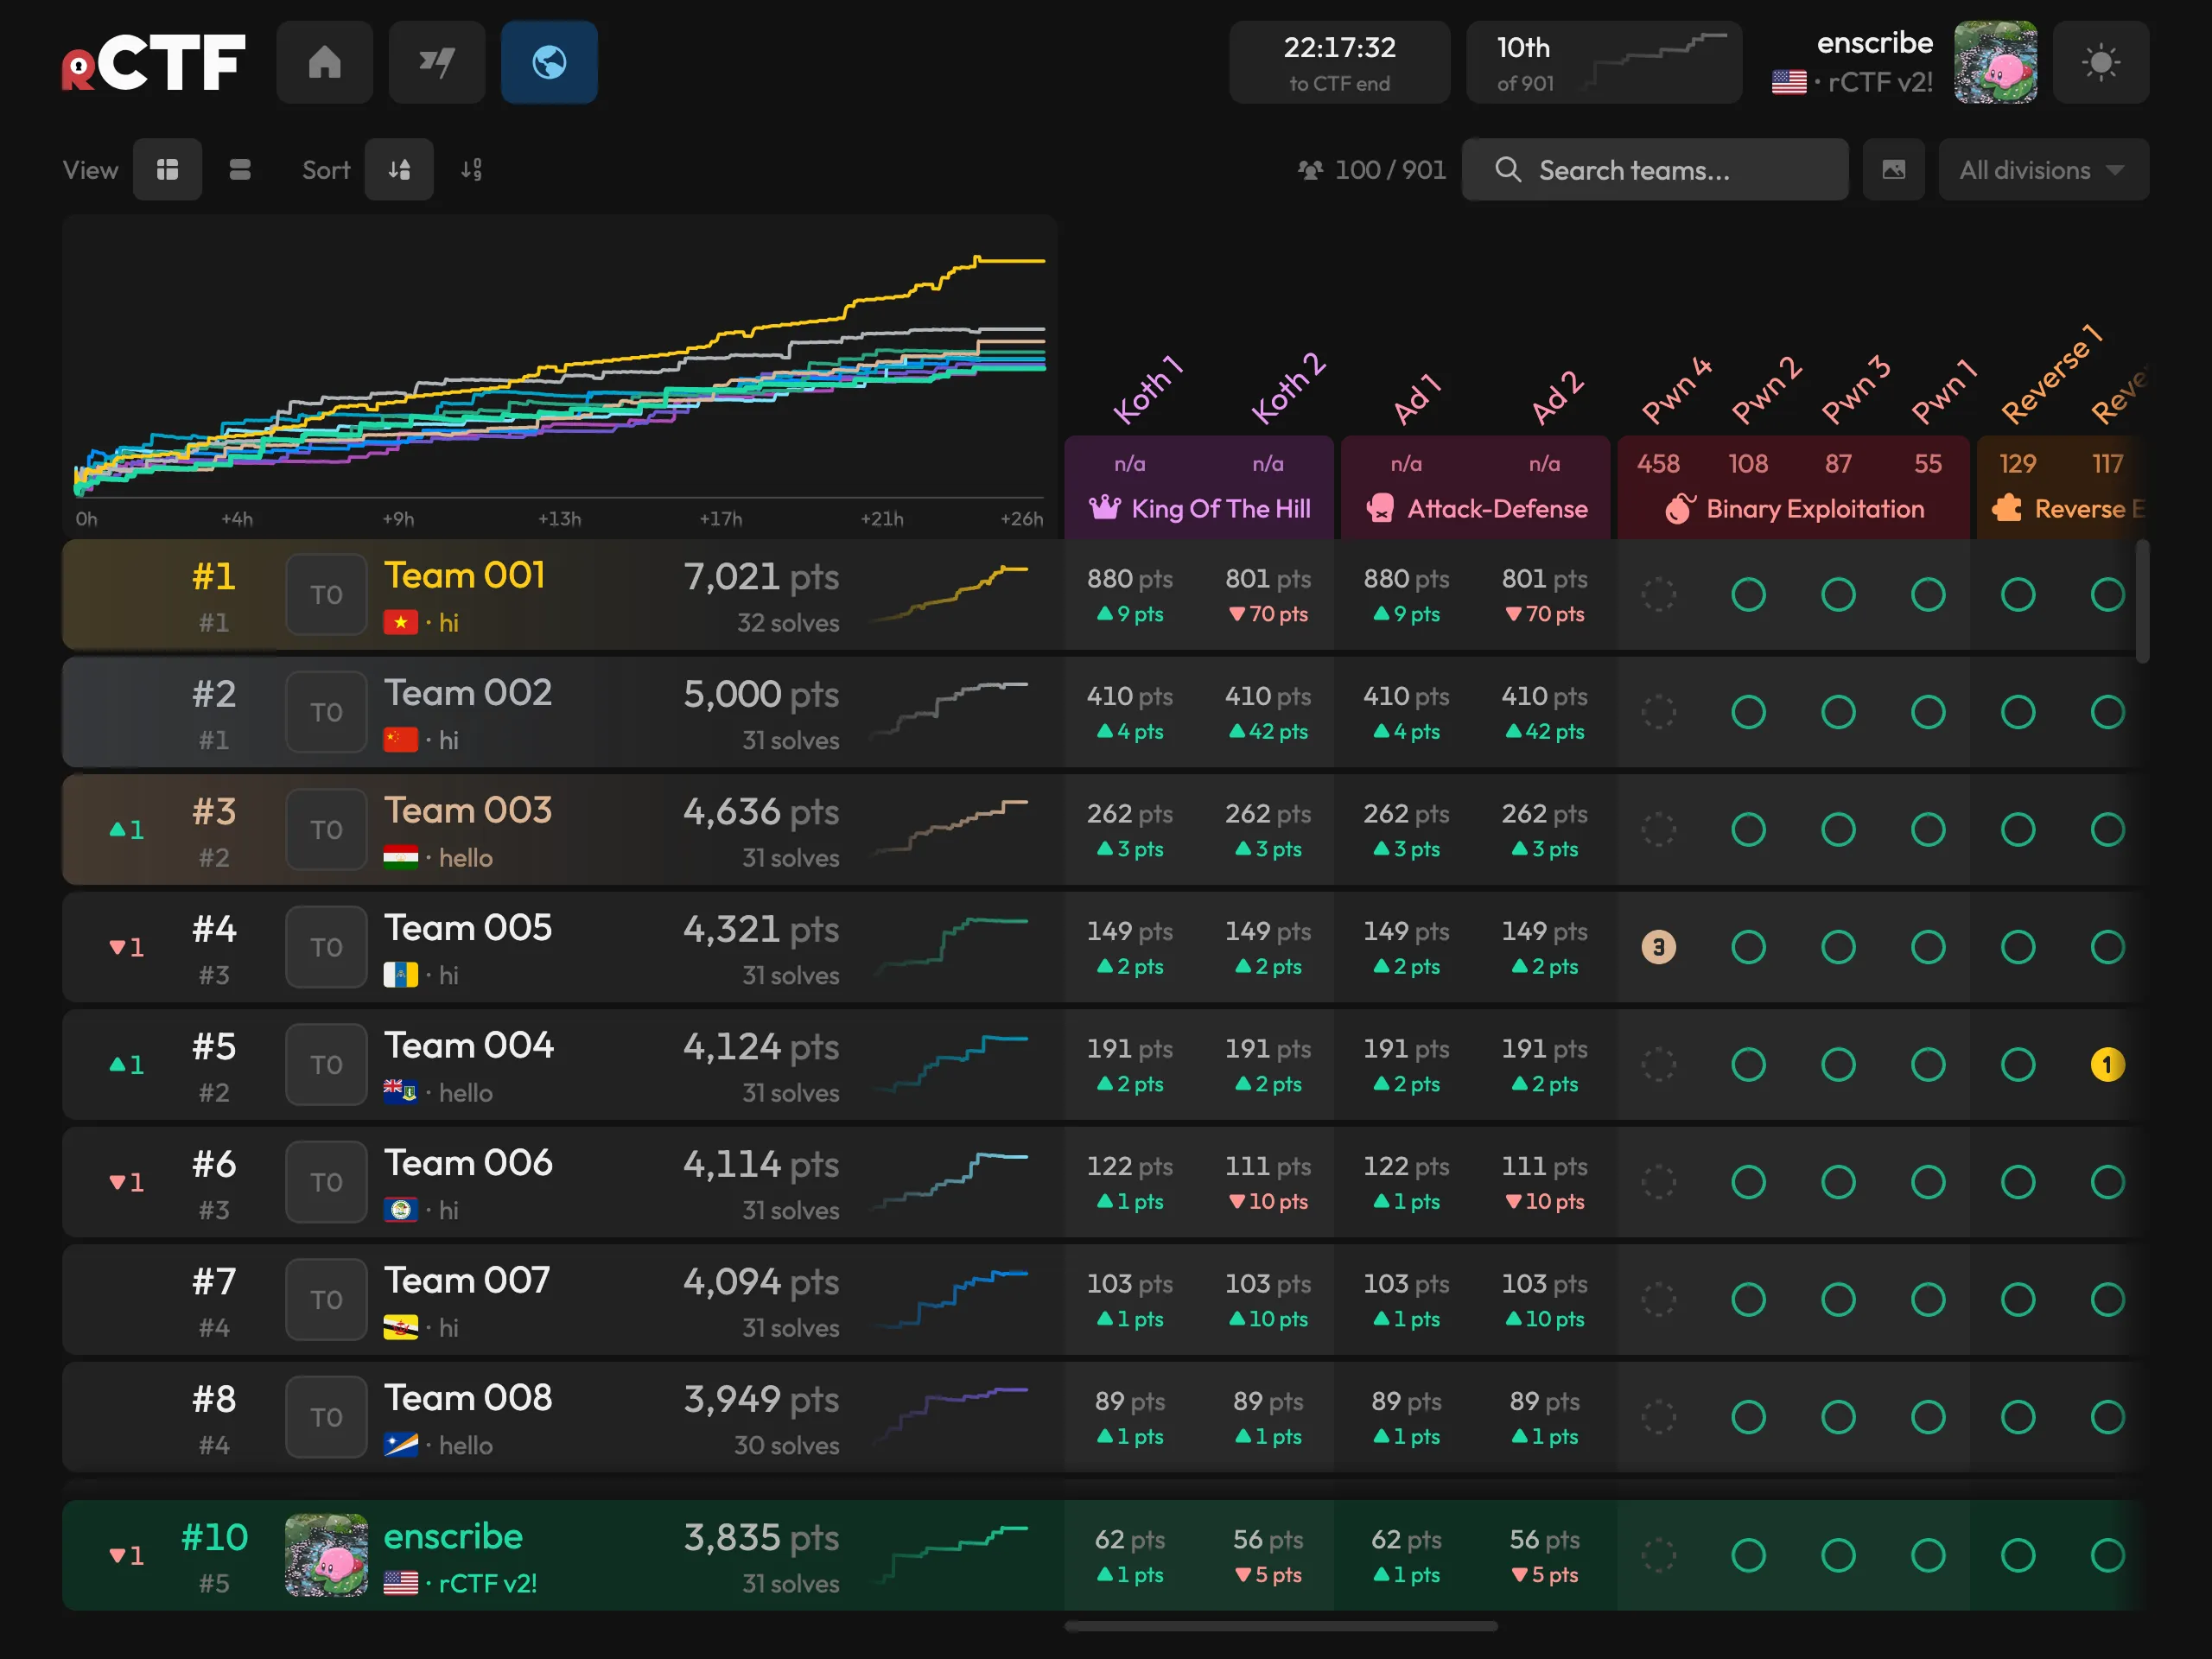Open the challenges flag icon

coord(437,62)
